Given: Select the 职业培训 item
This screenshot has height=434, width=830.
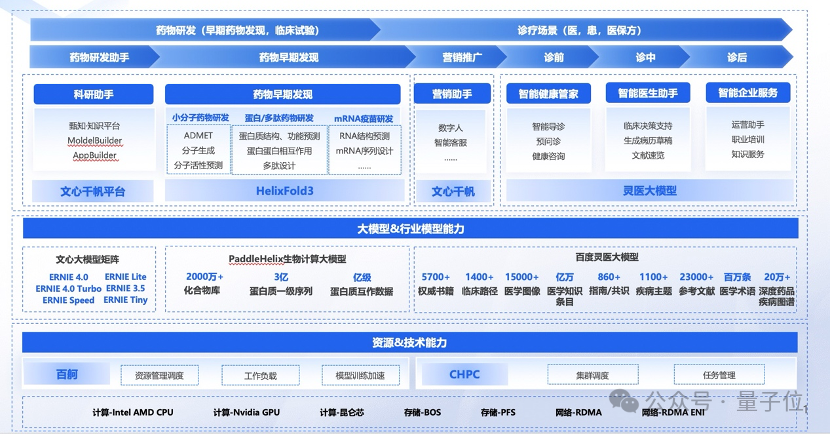Looking at the screenshot, I should [x=748, y=139].
